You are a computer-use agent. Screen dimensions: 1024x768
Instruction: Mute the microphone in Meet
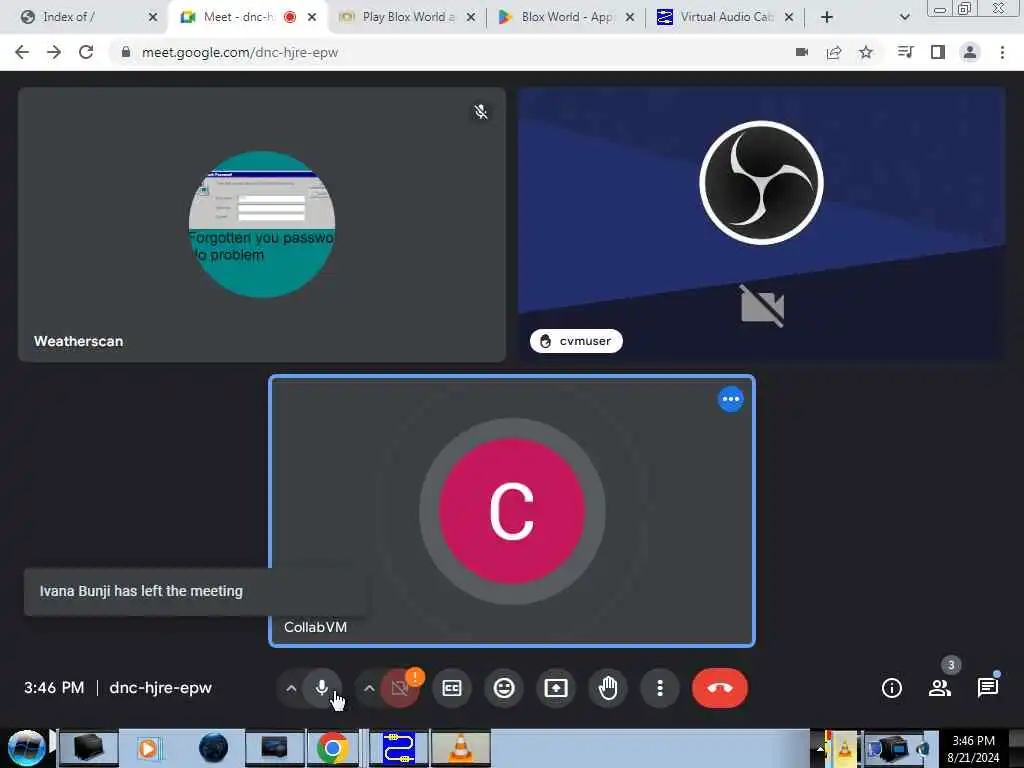click(x=322, y=688)
